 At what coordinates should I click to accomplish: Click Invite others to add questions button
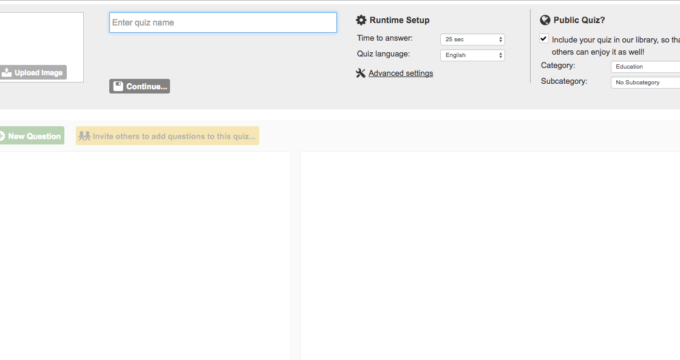pyautogui.click(x=167, y=136)
